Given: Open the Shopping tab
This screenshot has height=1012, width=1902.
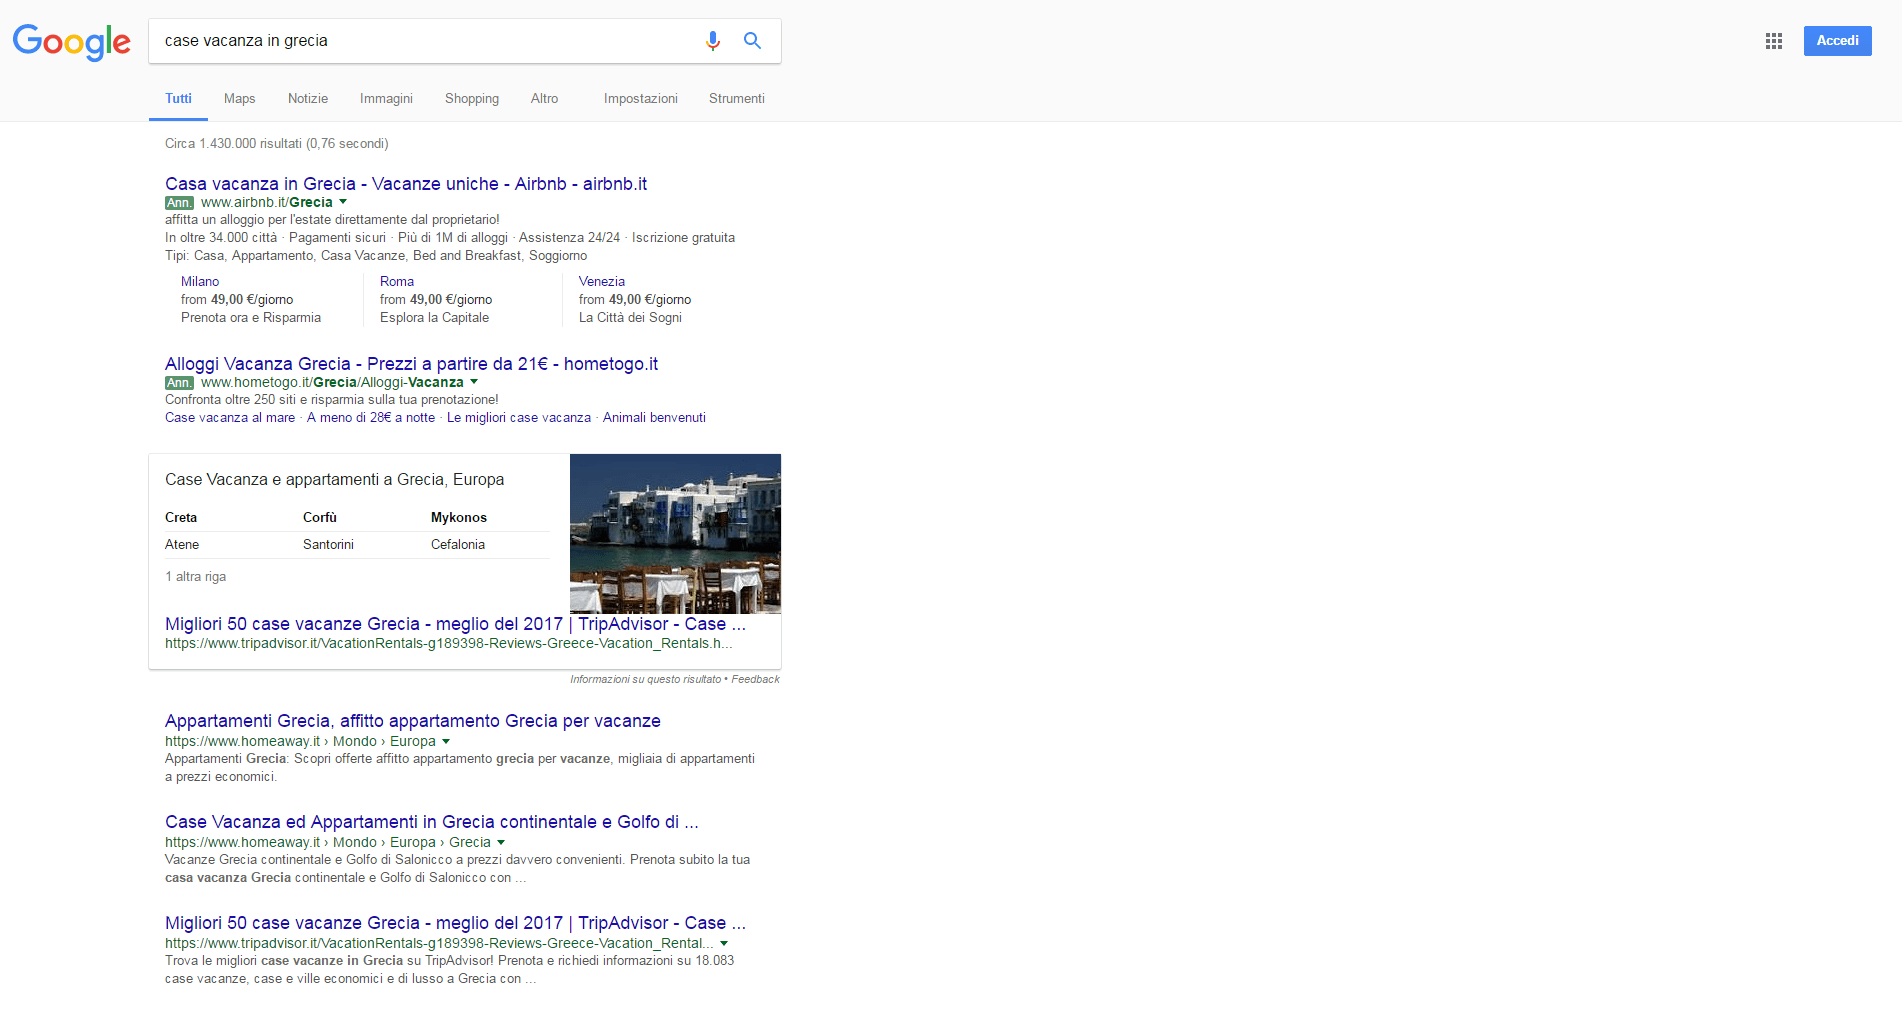Looking at the screenshot, I should point(472,99).
